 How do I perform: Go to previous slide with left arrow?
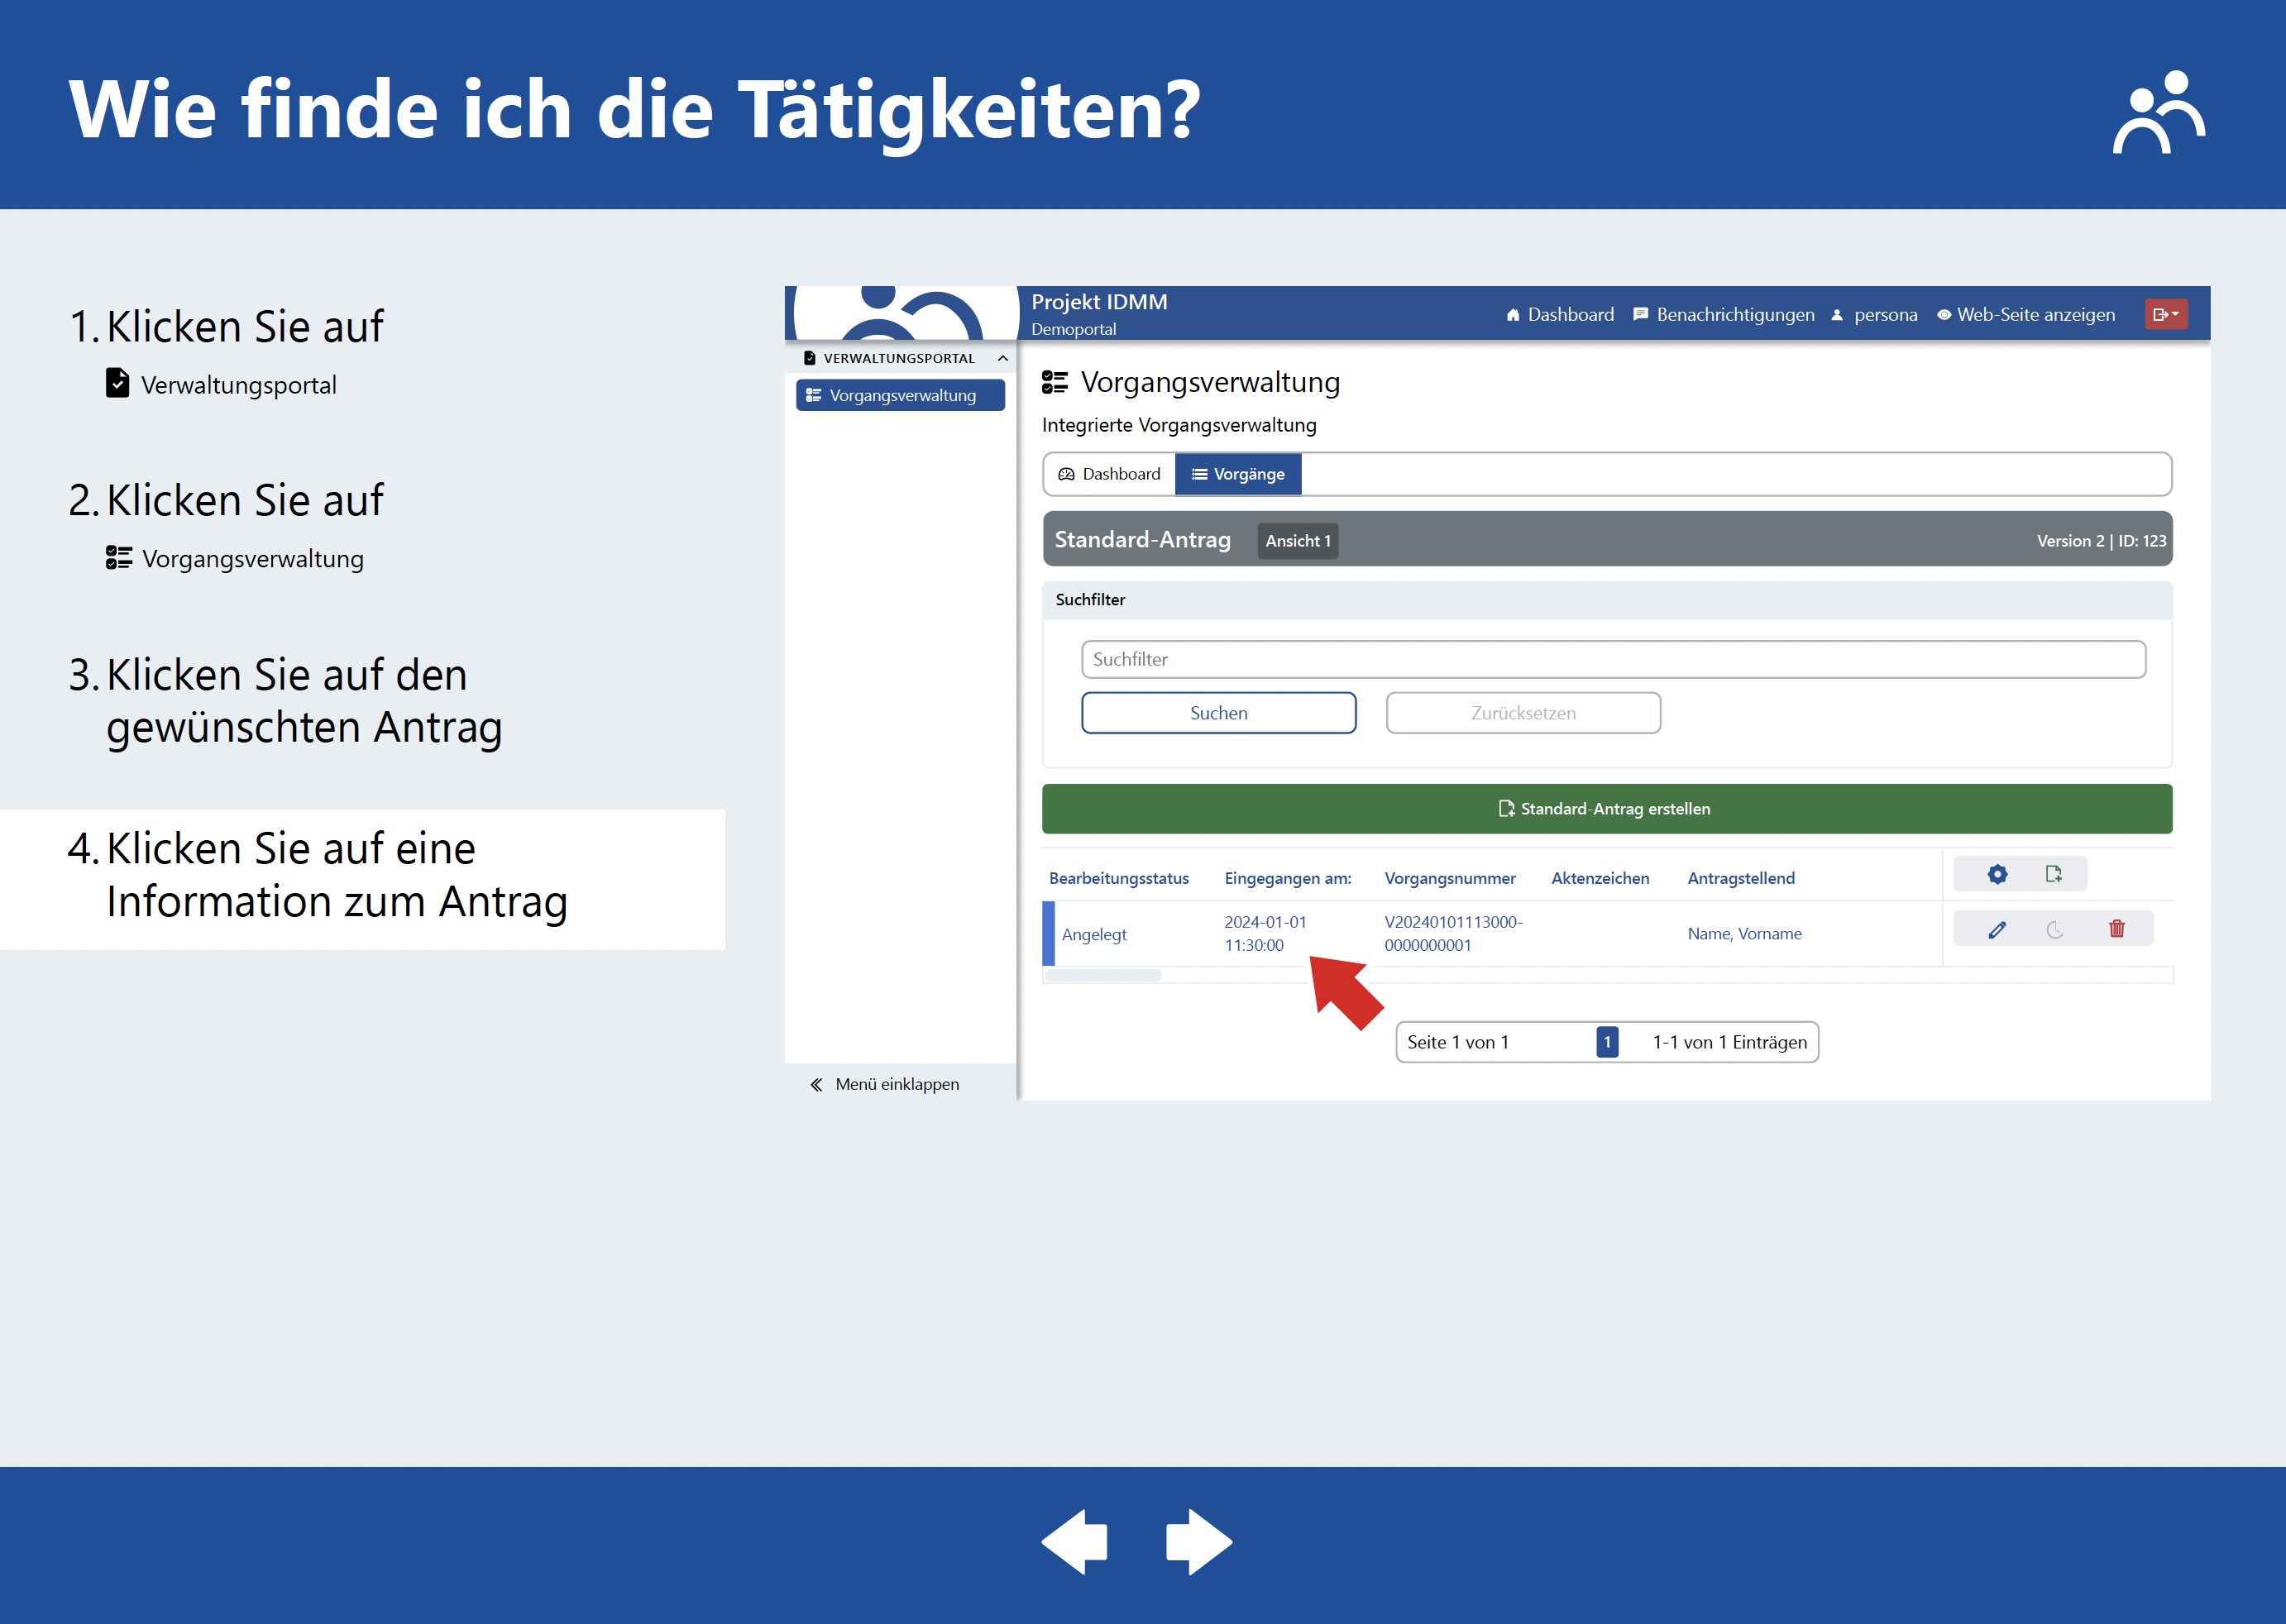pos(1075,1541)
